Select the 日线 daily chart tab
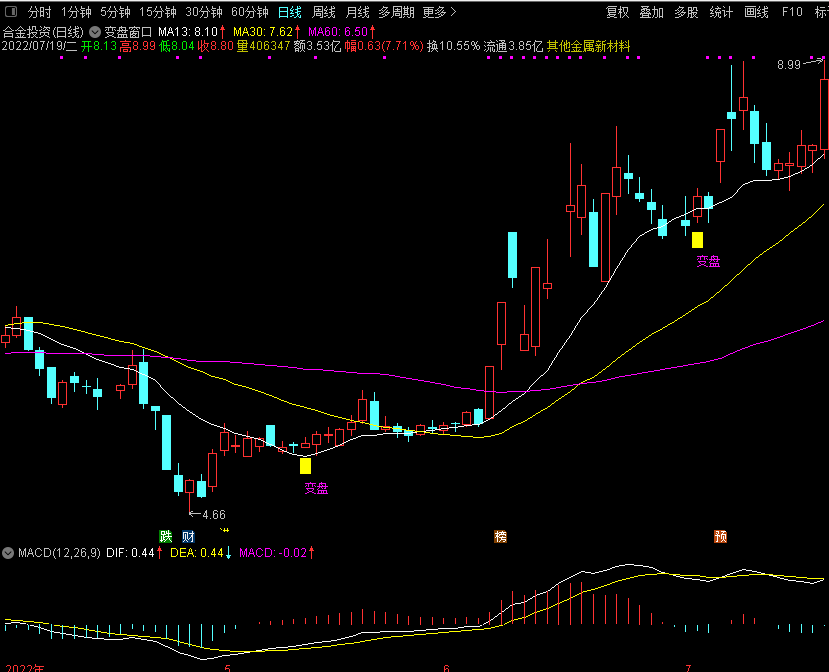Image resolution: width=829 pixels, height=672 pixels. [289, 12]
